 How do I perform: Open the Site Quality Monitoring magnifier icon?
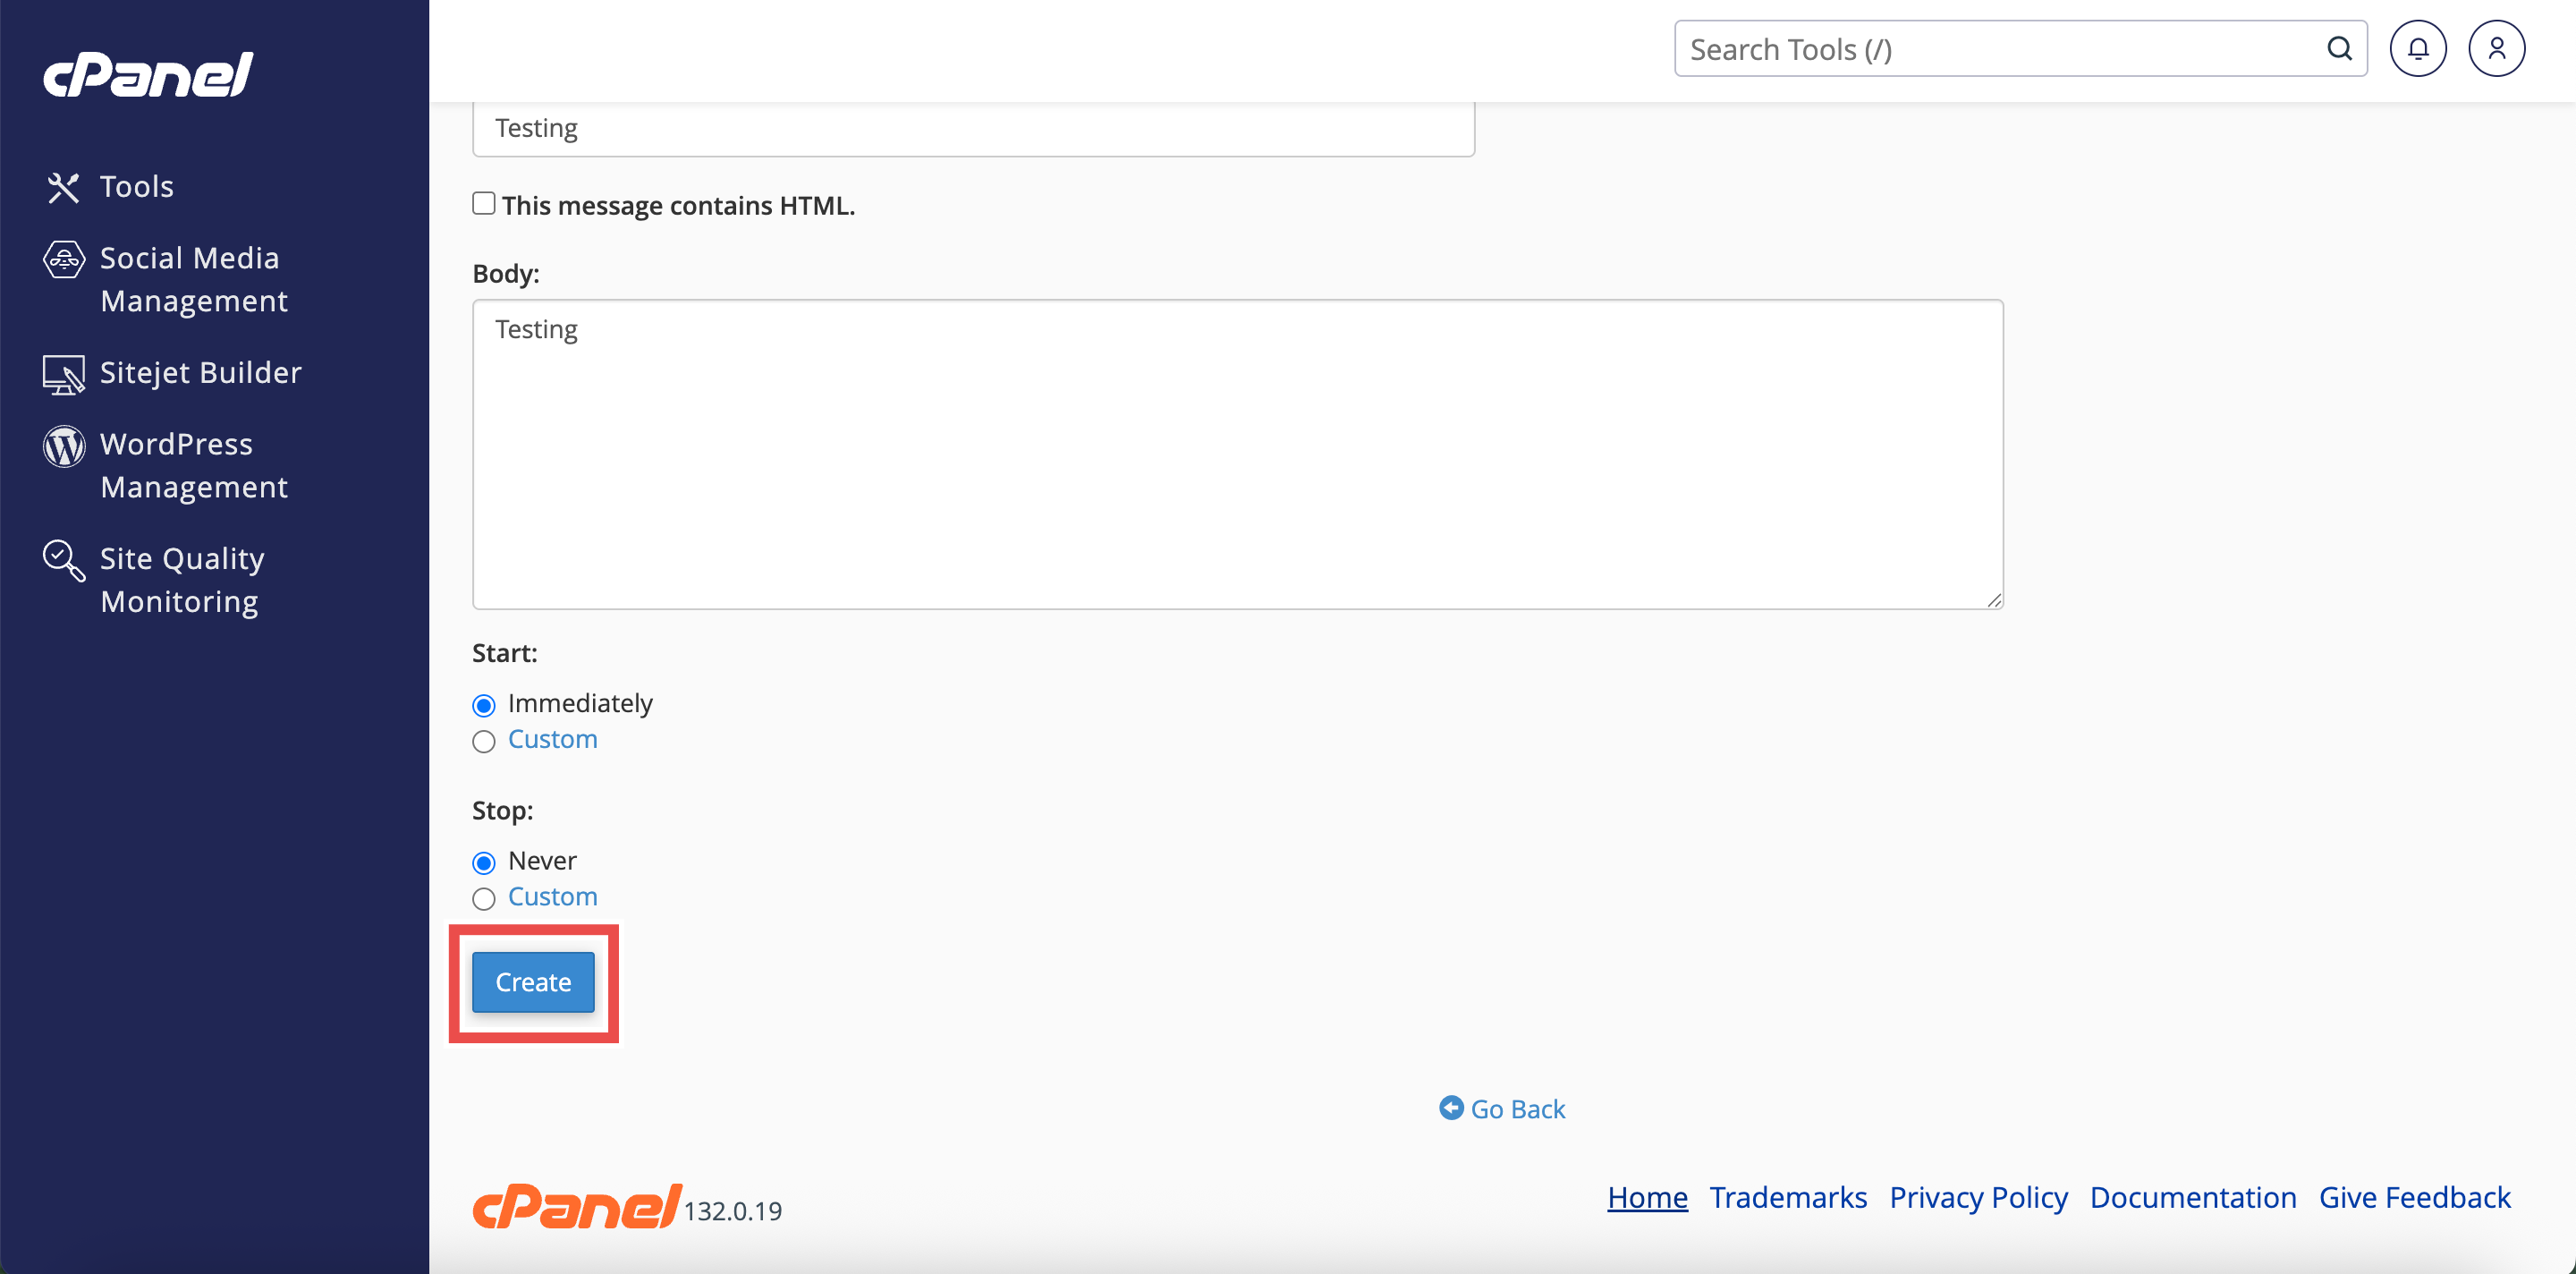point(63,560)
